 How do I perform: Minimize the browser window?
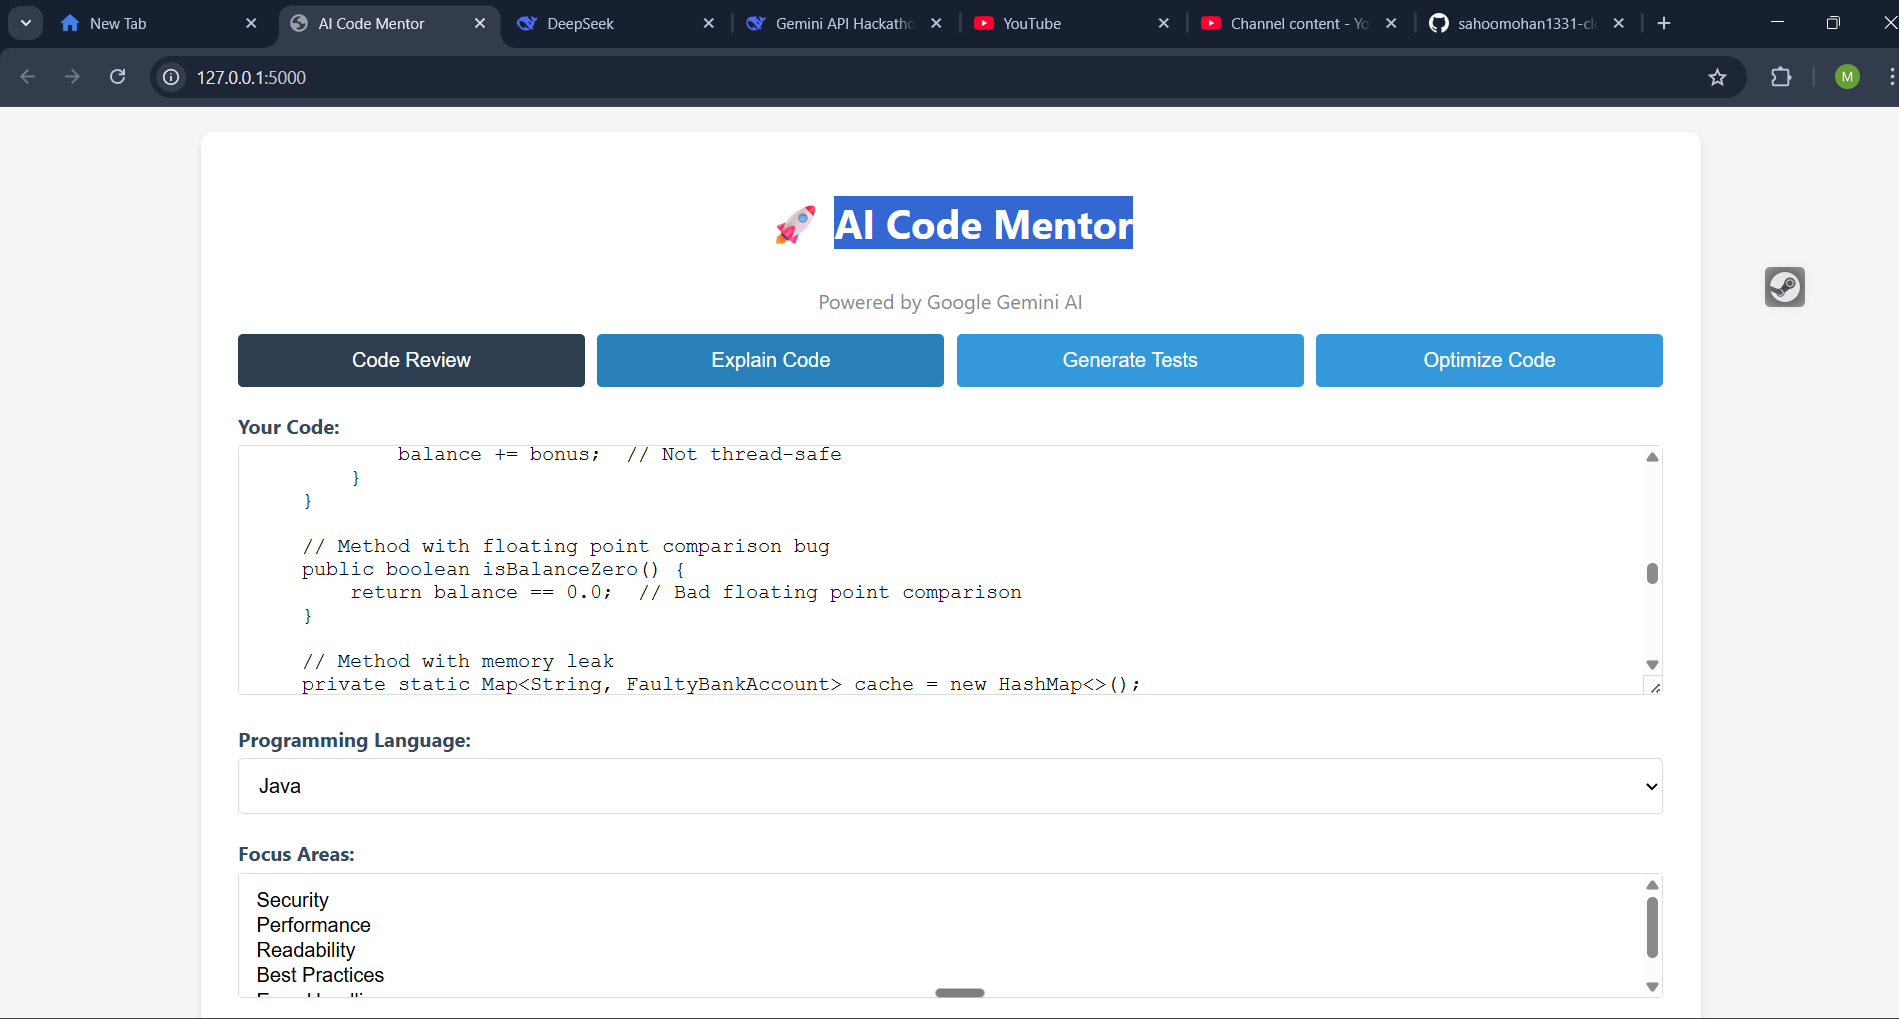[x=1777, y=23]
